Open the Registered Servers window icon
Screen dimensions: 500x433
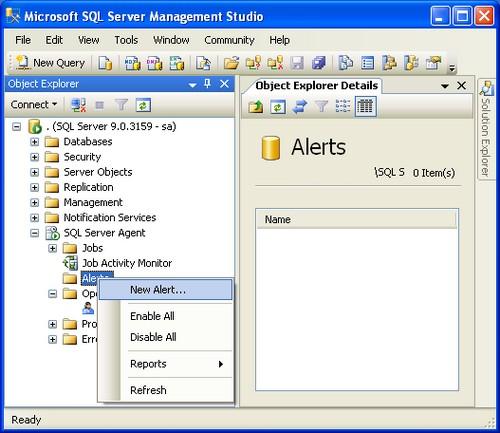click(x=346, y=63)
